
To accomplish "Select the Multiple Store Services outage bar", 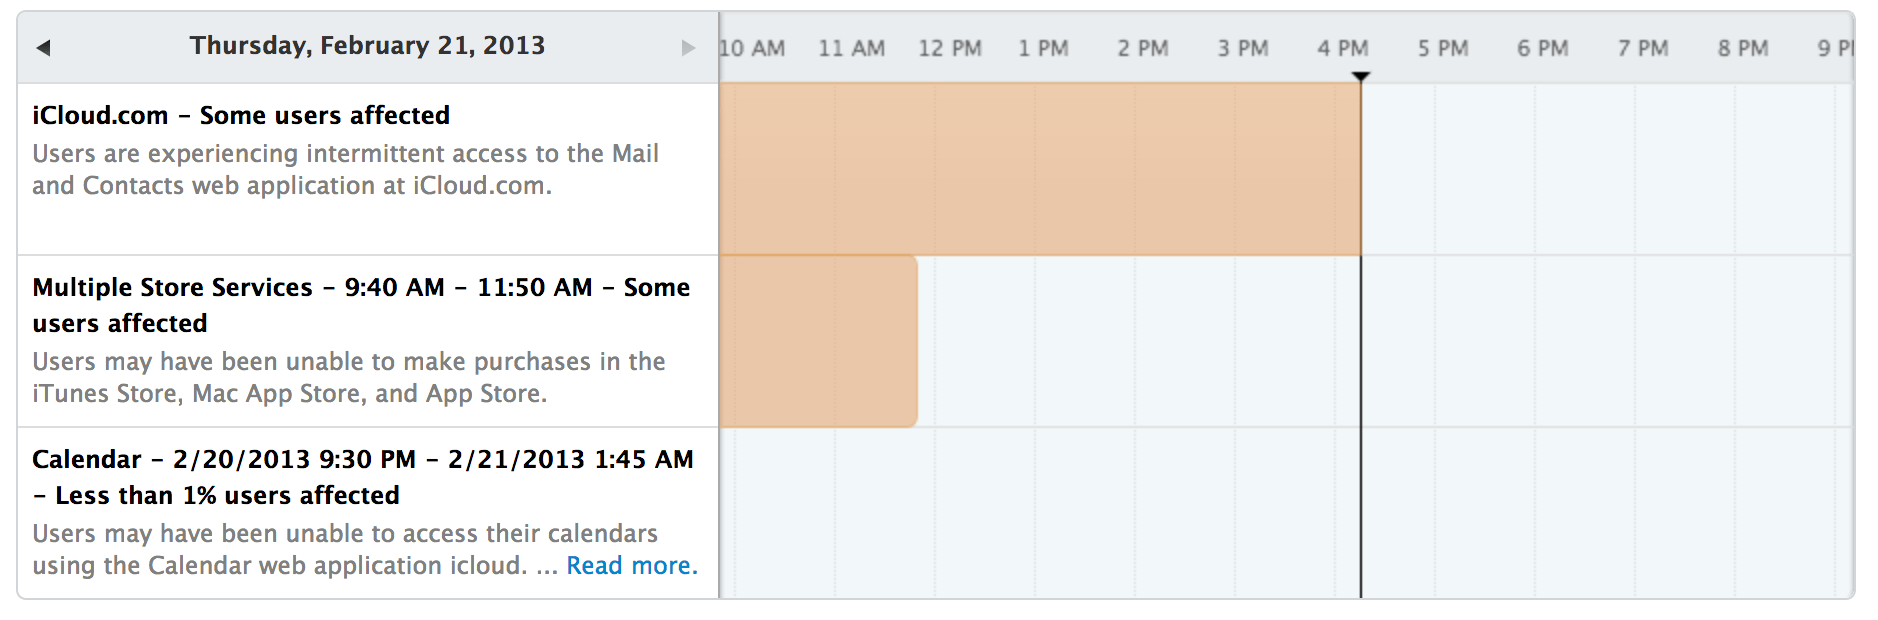I will tap(818, 341).
